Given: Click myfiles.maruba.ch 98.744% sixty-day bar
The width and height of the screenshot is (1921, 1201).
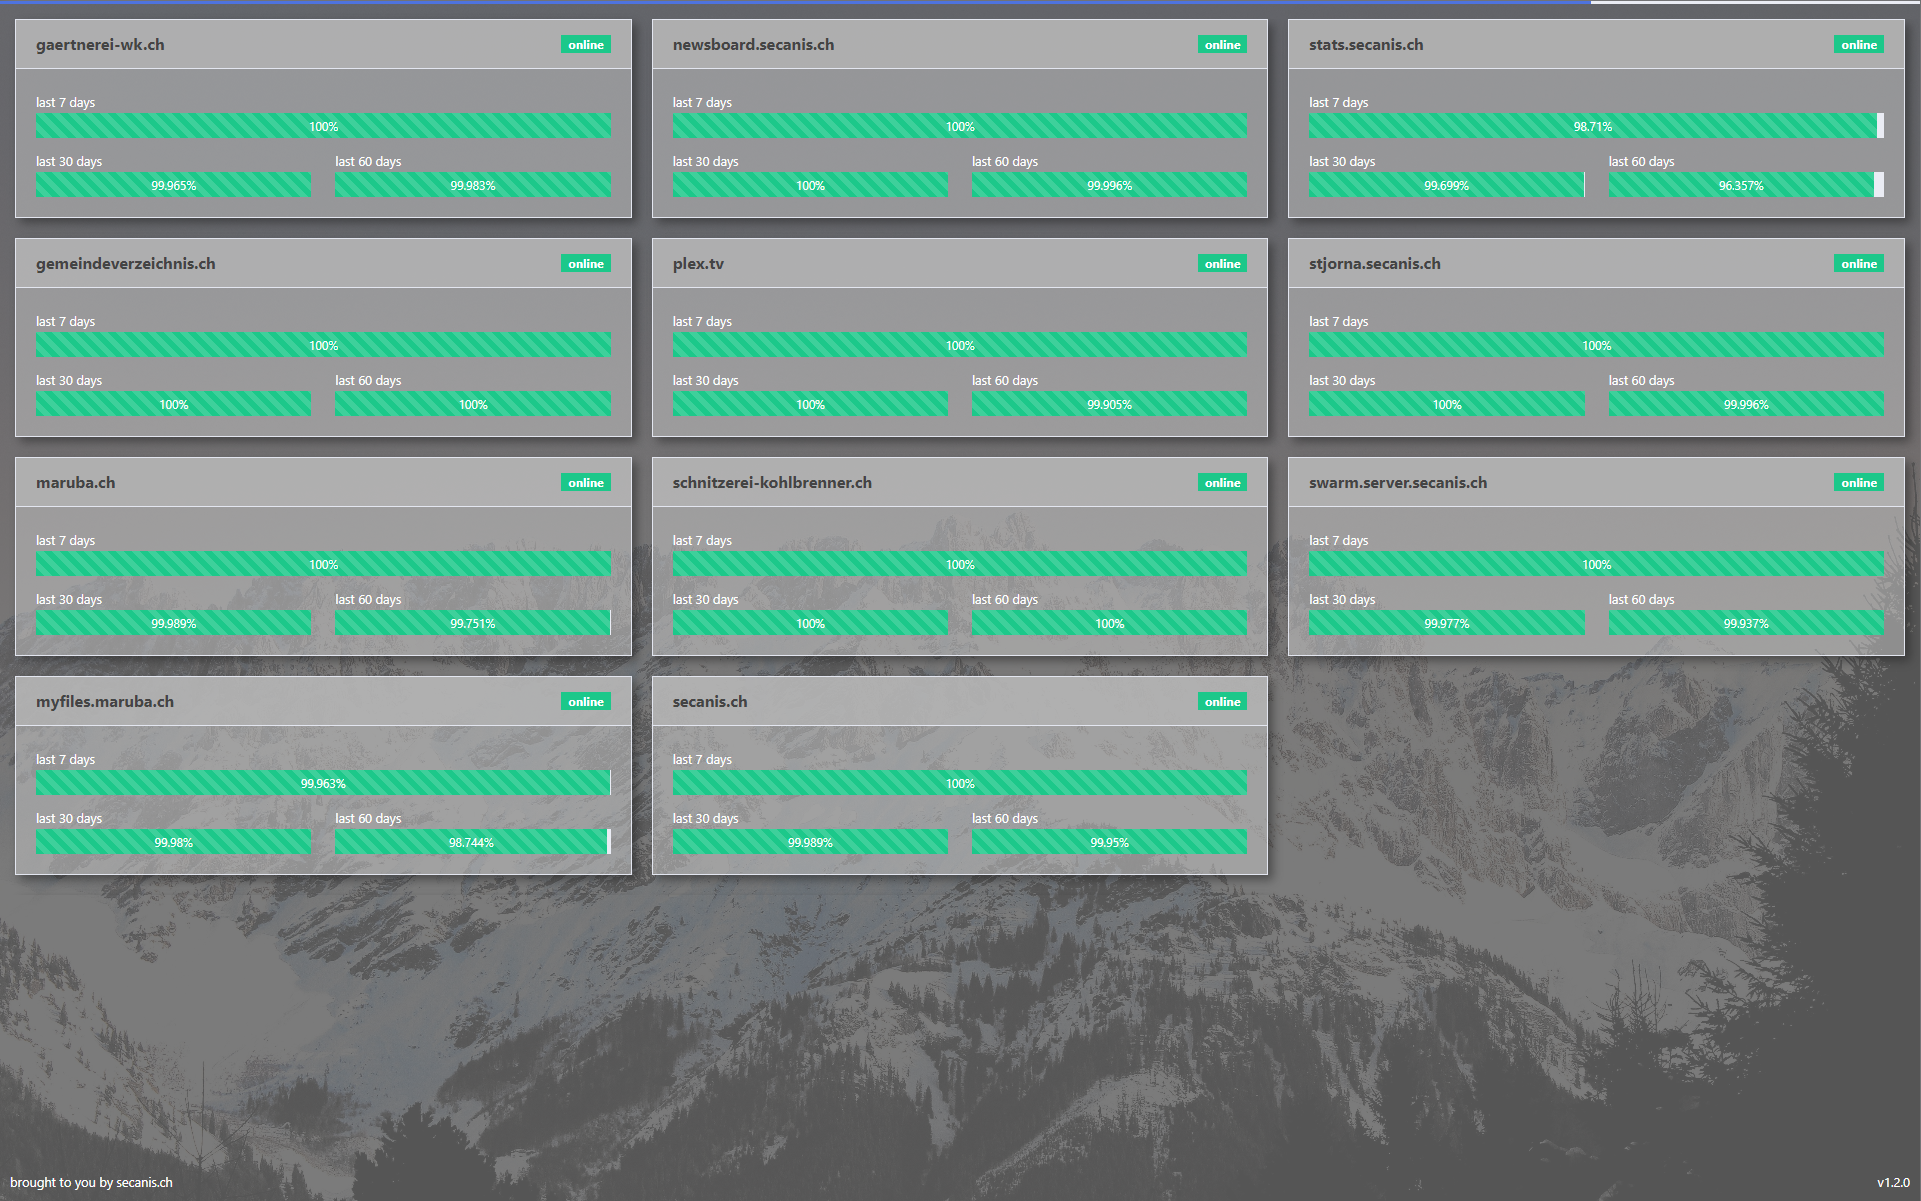Looking at the screenshot, I should [471, 842].
